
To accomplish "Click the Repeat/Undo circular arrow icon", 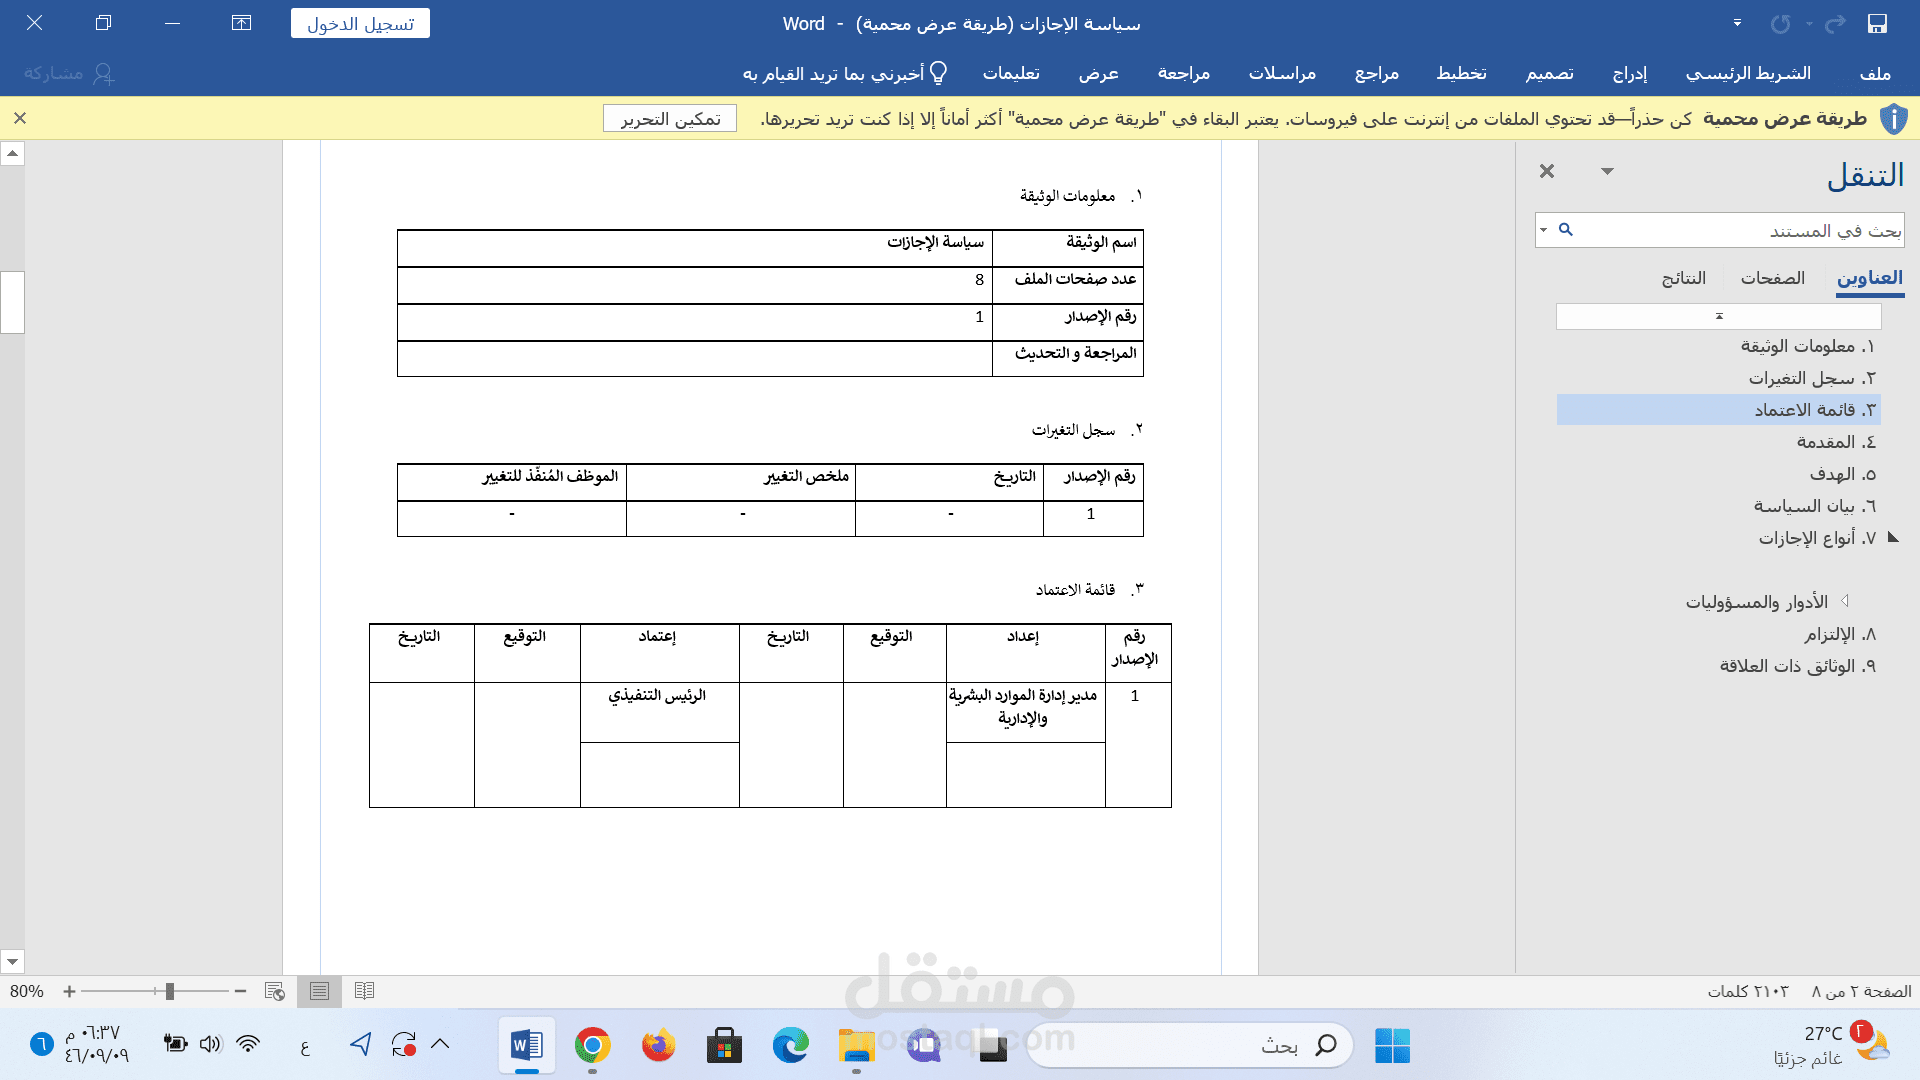I will [x=1781, y=23].
